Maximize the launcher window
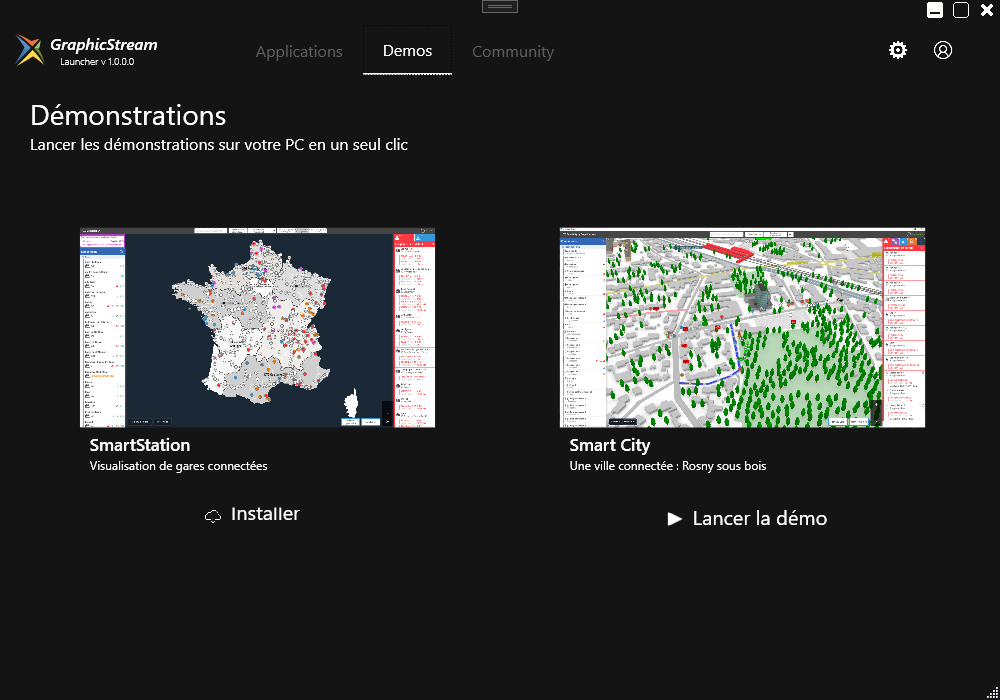The width and height of the screenshot is (1000, 700). click(x=960, y=10)
